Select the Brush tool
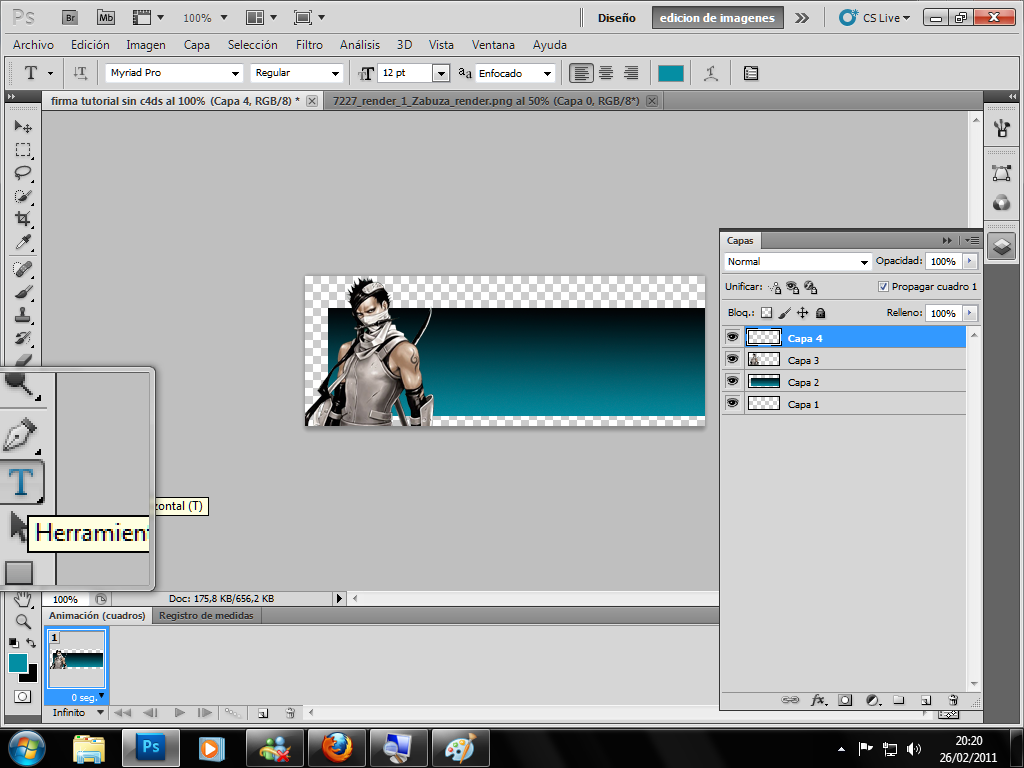Image resolution: width=1024 pixels, height=768 pixels. 23,293
